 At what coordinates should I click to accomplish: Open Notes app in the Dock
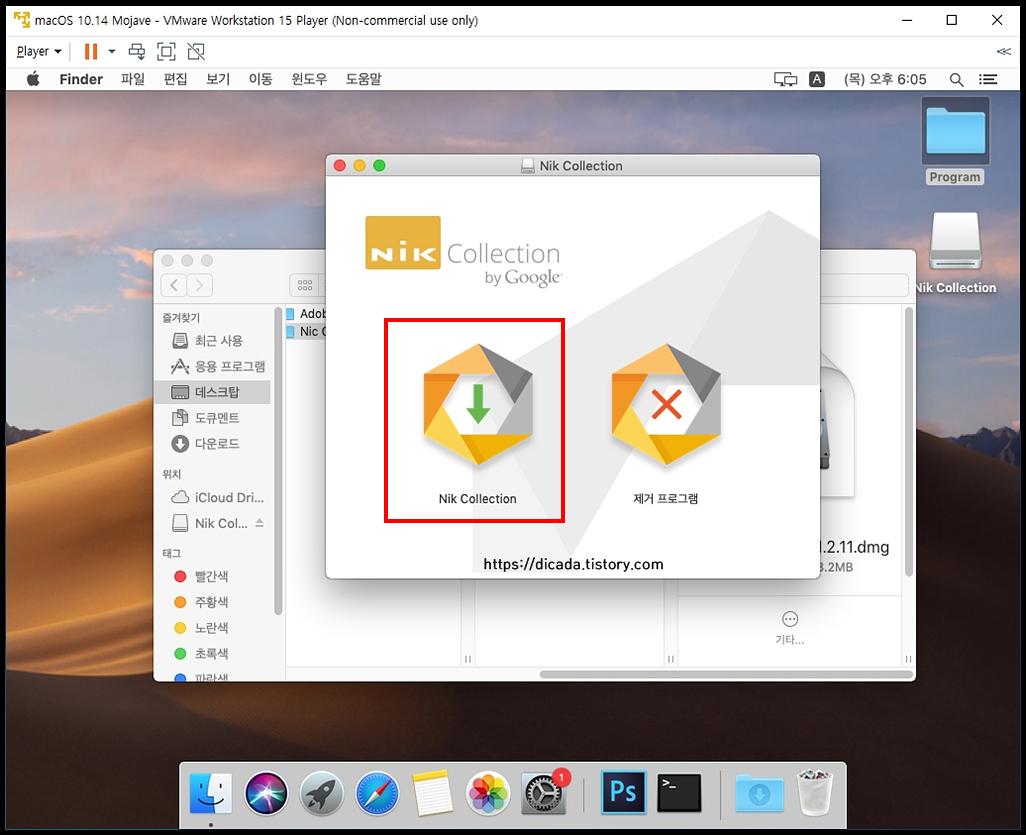coord(432,794)
